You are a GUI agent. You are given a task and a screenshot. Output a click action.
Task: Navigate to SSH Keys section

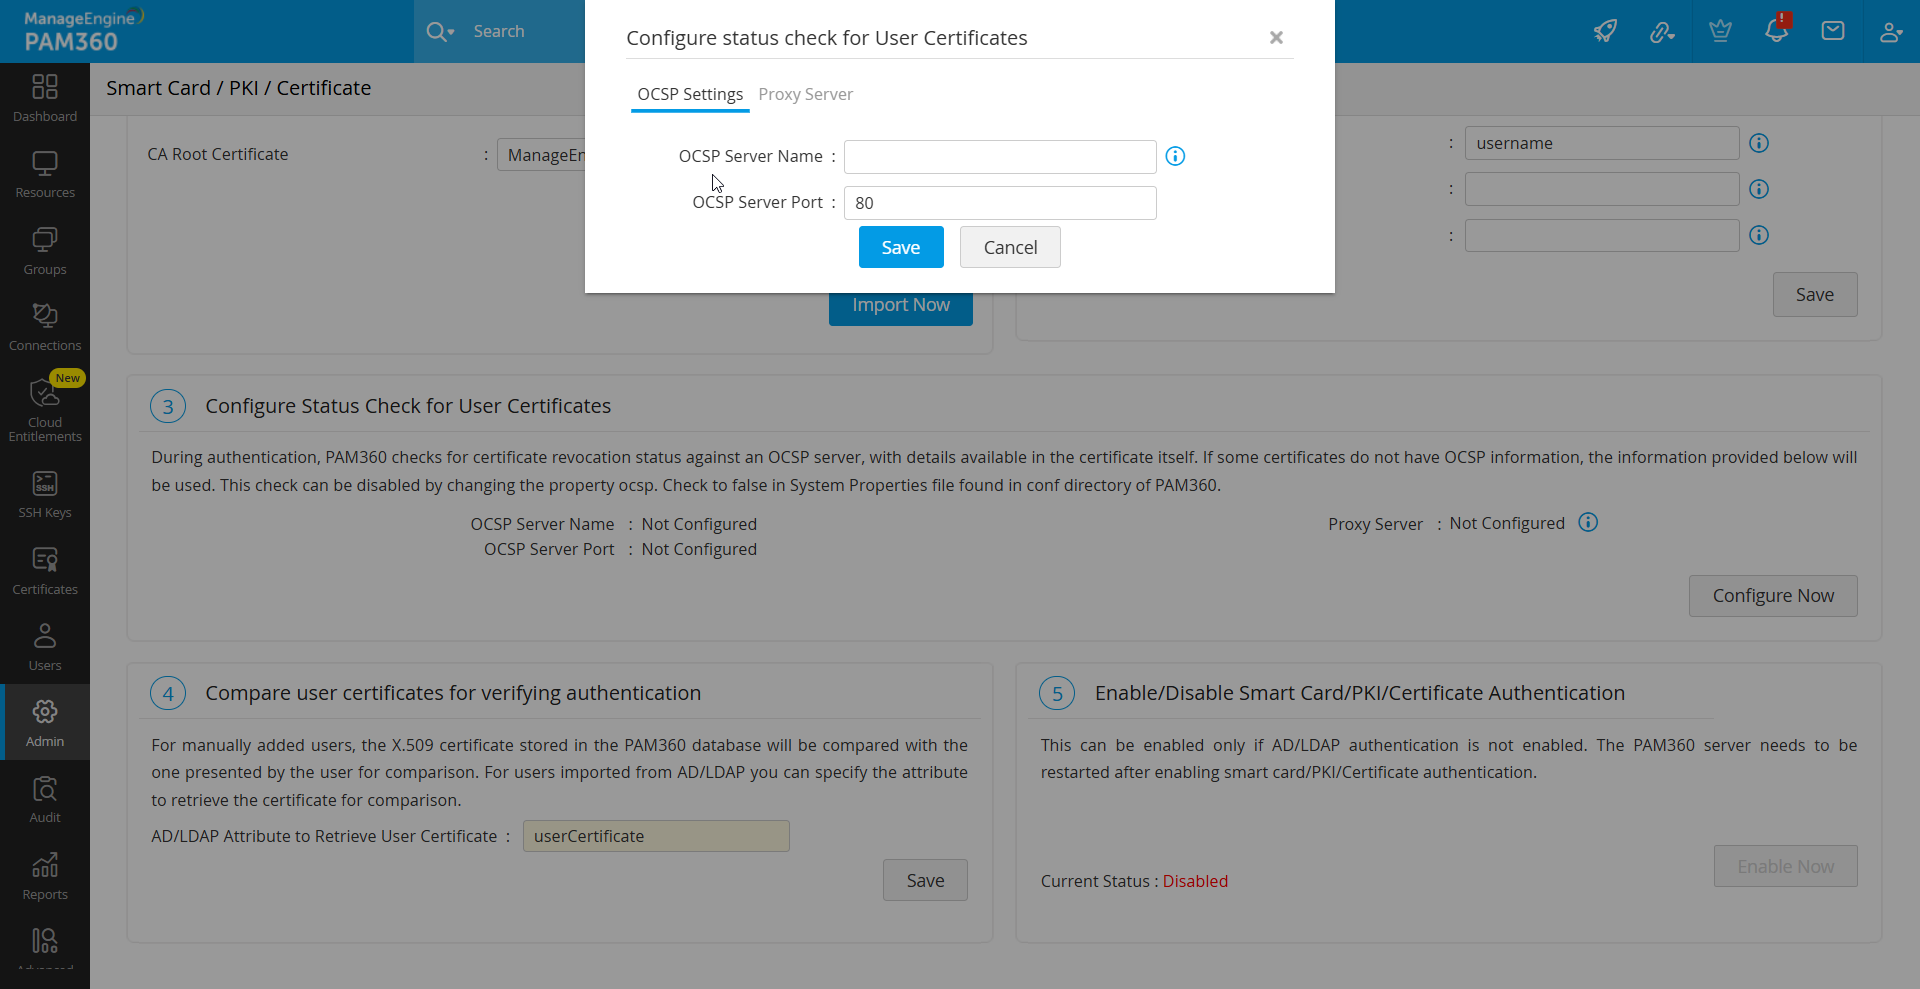pyautogui.click(x=45, y=492)
